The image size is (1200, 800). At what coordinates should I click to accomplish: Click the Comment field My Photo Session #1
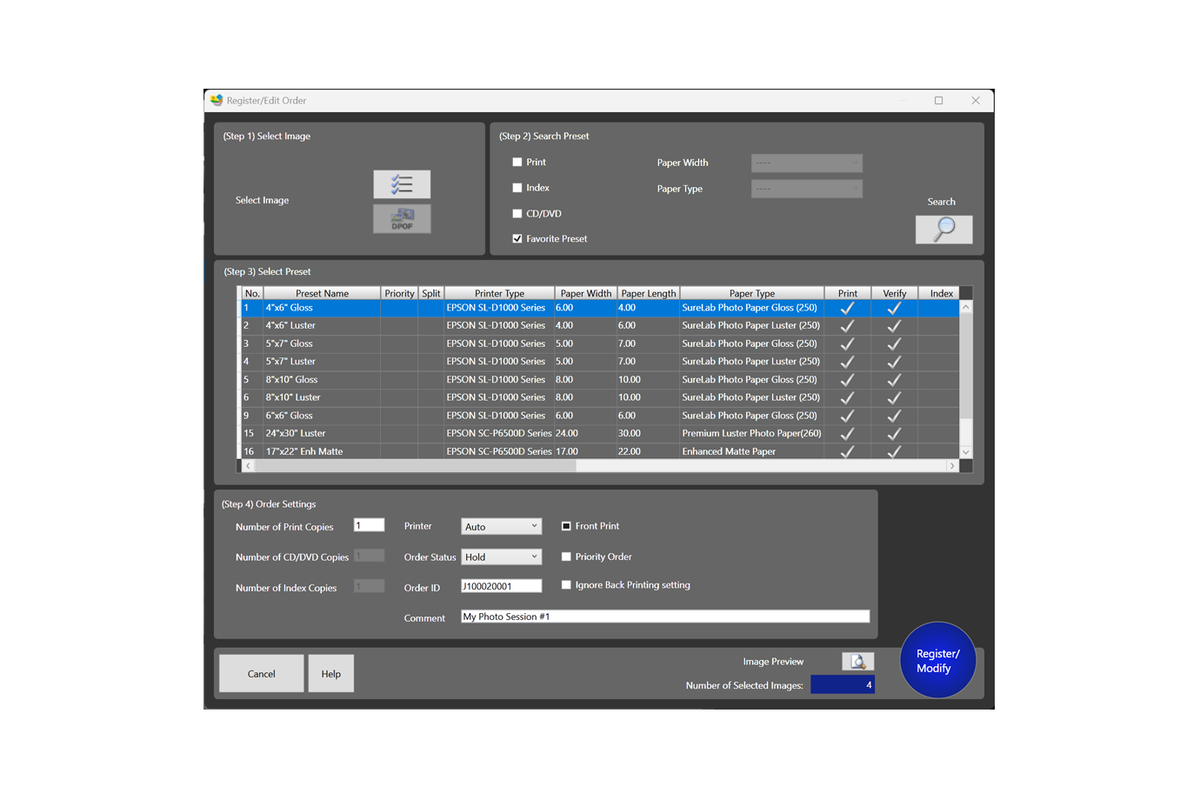pos(665,617)
